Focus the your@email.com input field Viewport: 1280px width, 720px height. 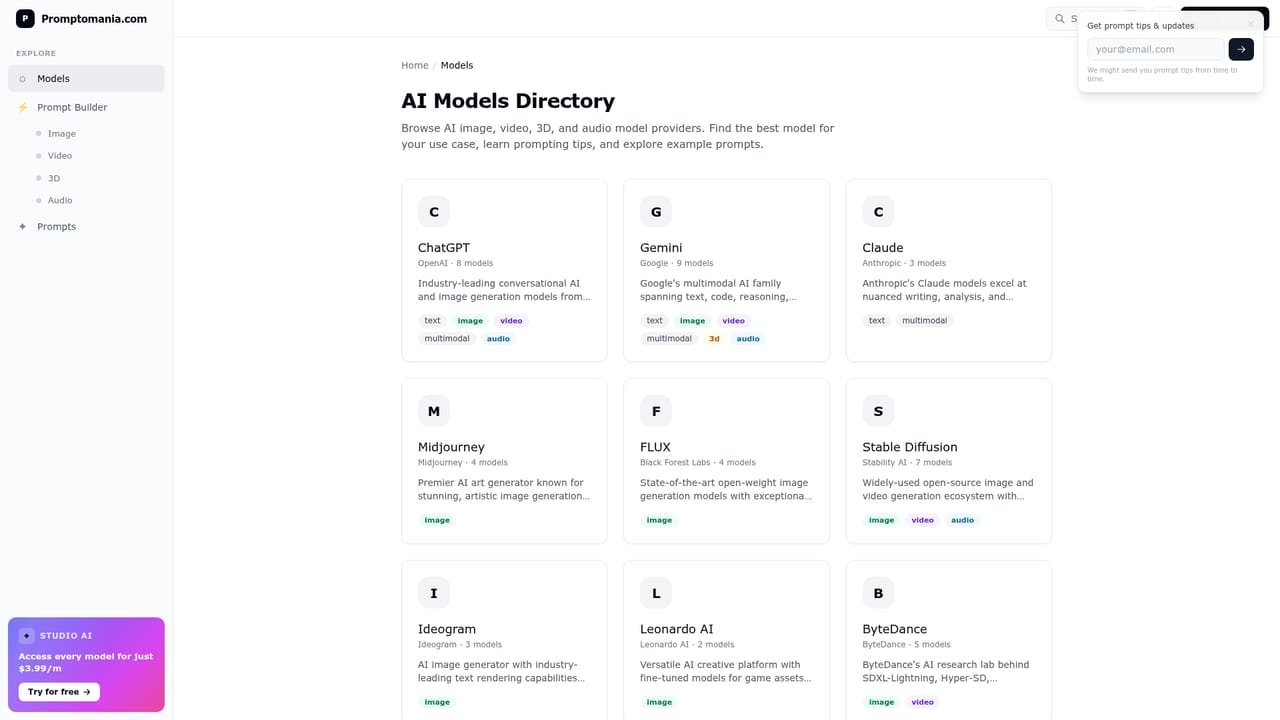1155,49
